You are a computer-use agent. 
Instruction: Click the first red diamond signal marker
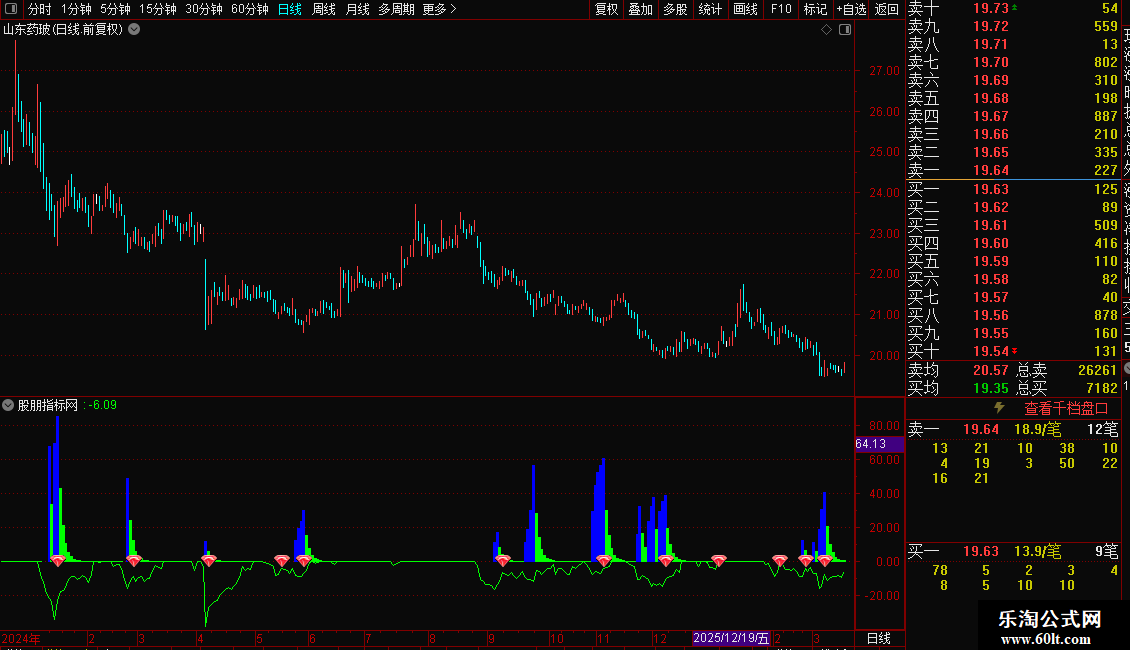point(58,560)
